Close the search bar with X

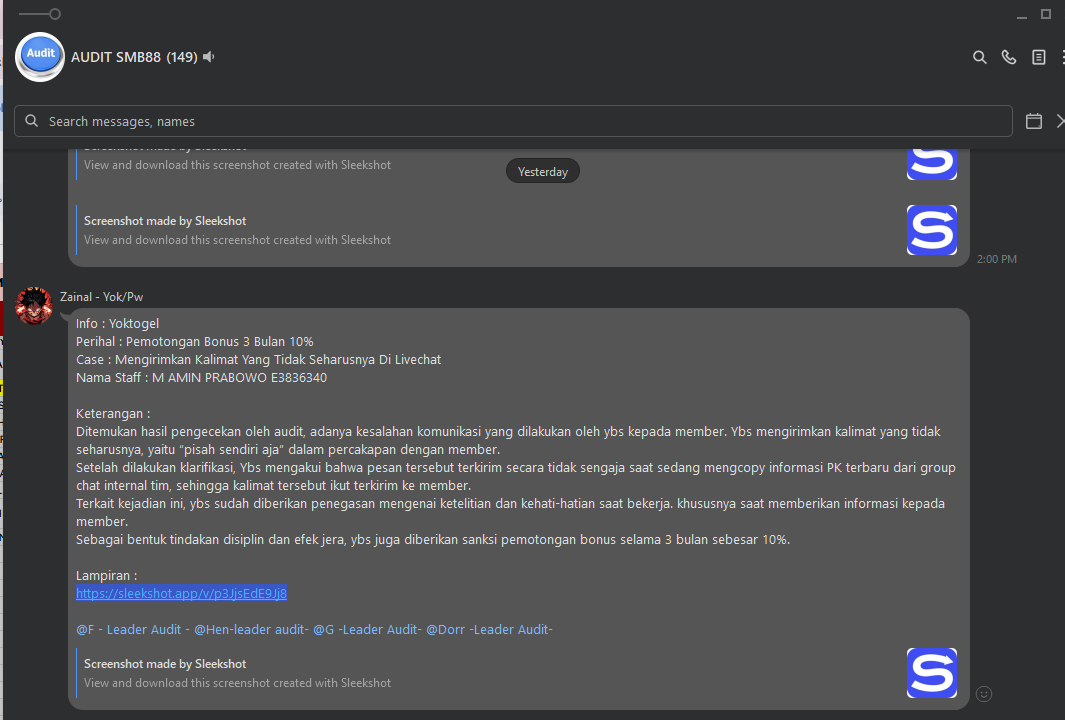(x=1060, y=122)
